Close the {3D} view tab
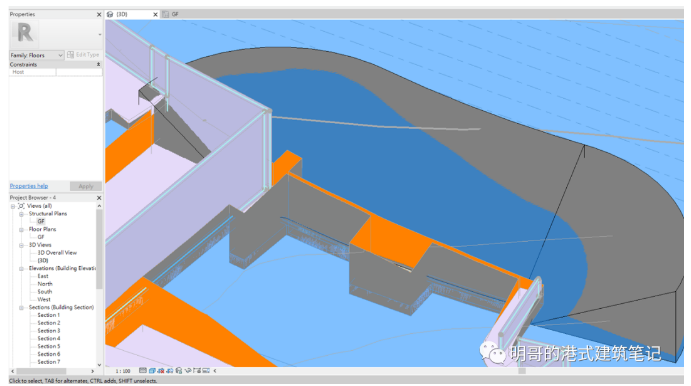 point(155,15)
